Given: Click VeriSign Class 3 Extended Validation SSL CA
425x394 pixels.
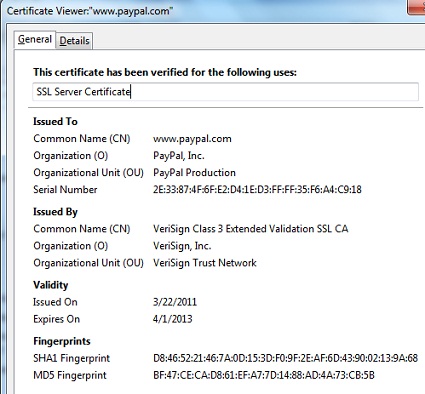Looking at the screenshot, I should (x=251, y=229).
